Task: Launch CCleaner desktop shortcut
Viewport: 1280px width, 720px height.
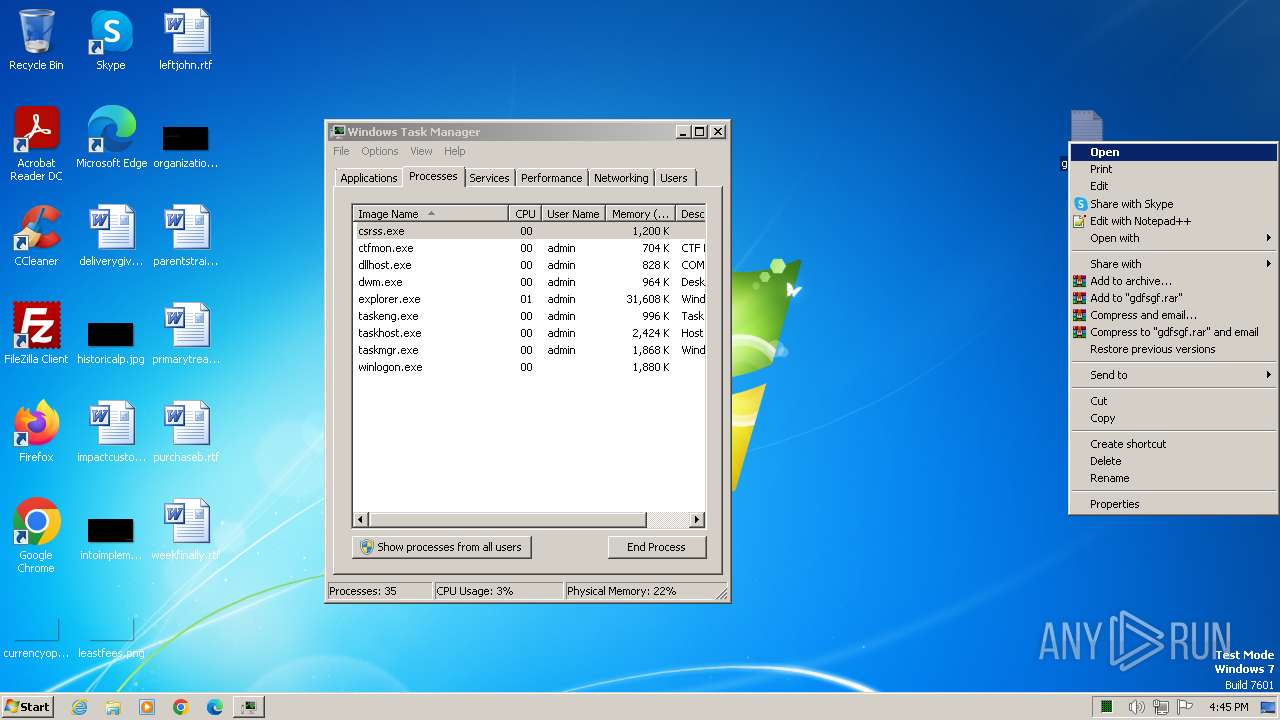Action: pos(36,236)
